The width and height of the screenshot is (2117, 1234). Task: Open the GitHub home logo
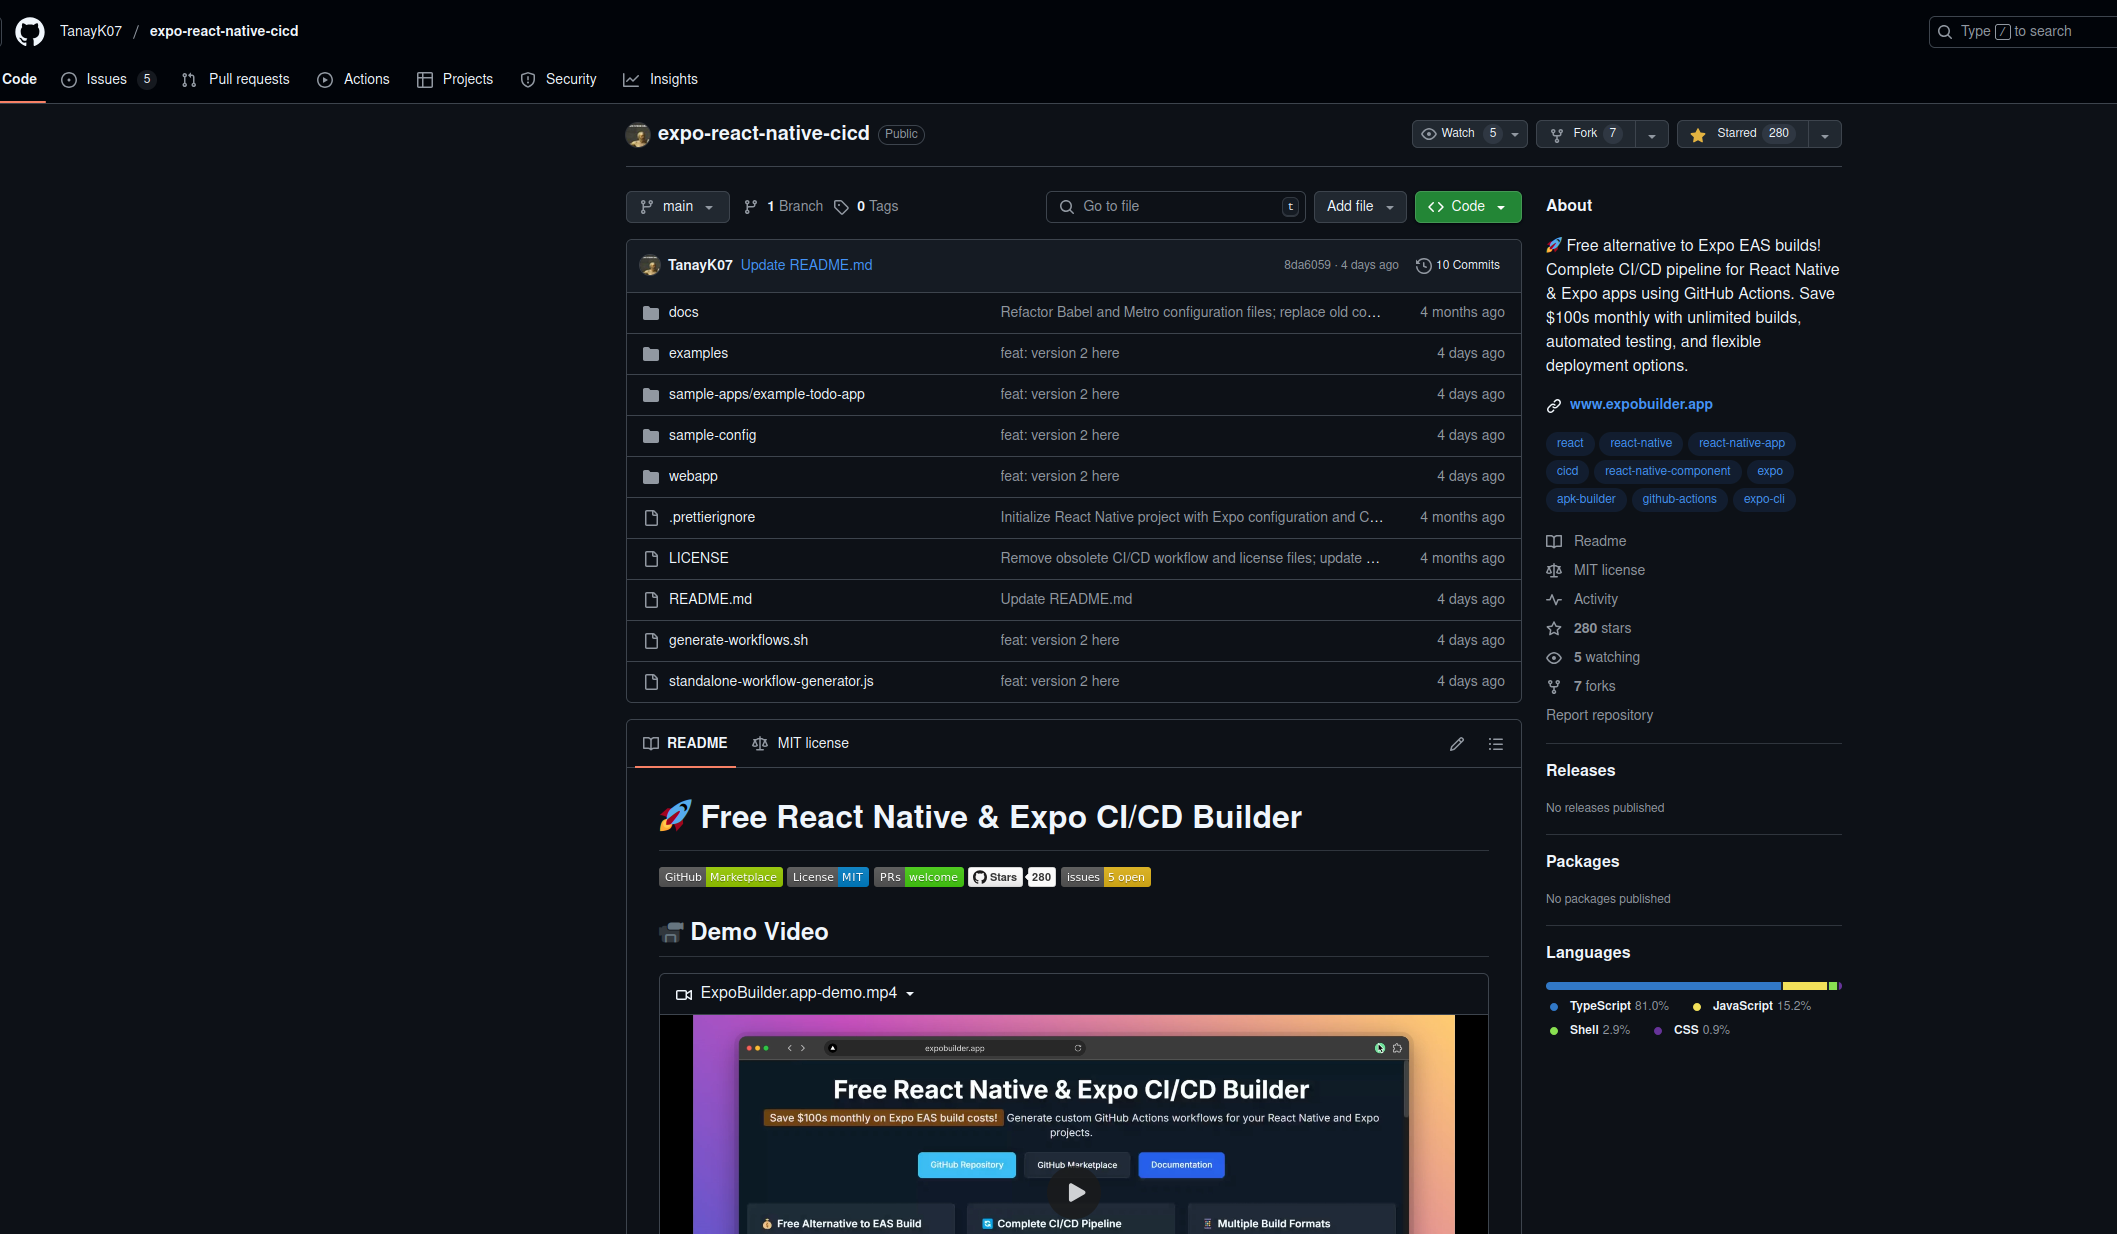click(30, 31)
